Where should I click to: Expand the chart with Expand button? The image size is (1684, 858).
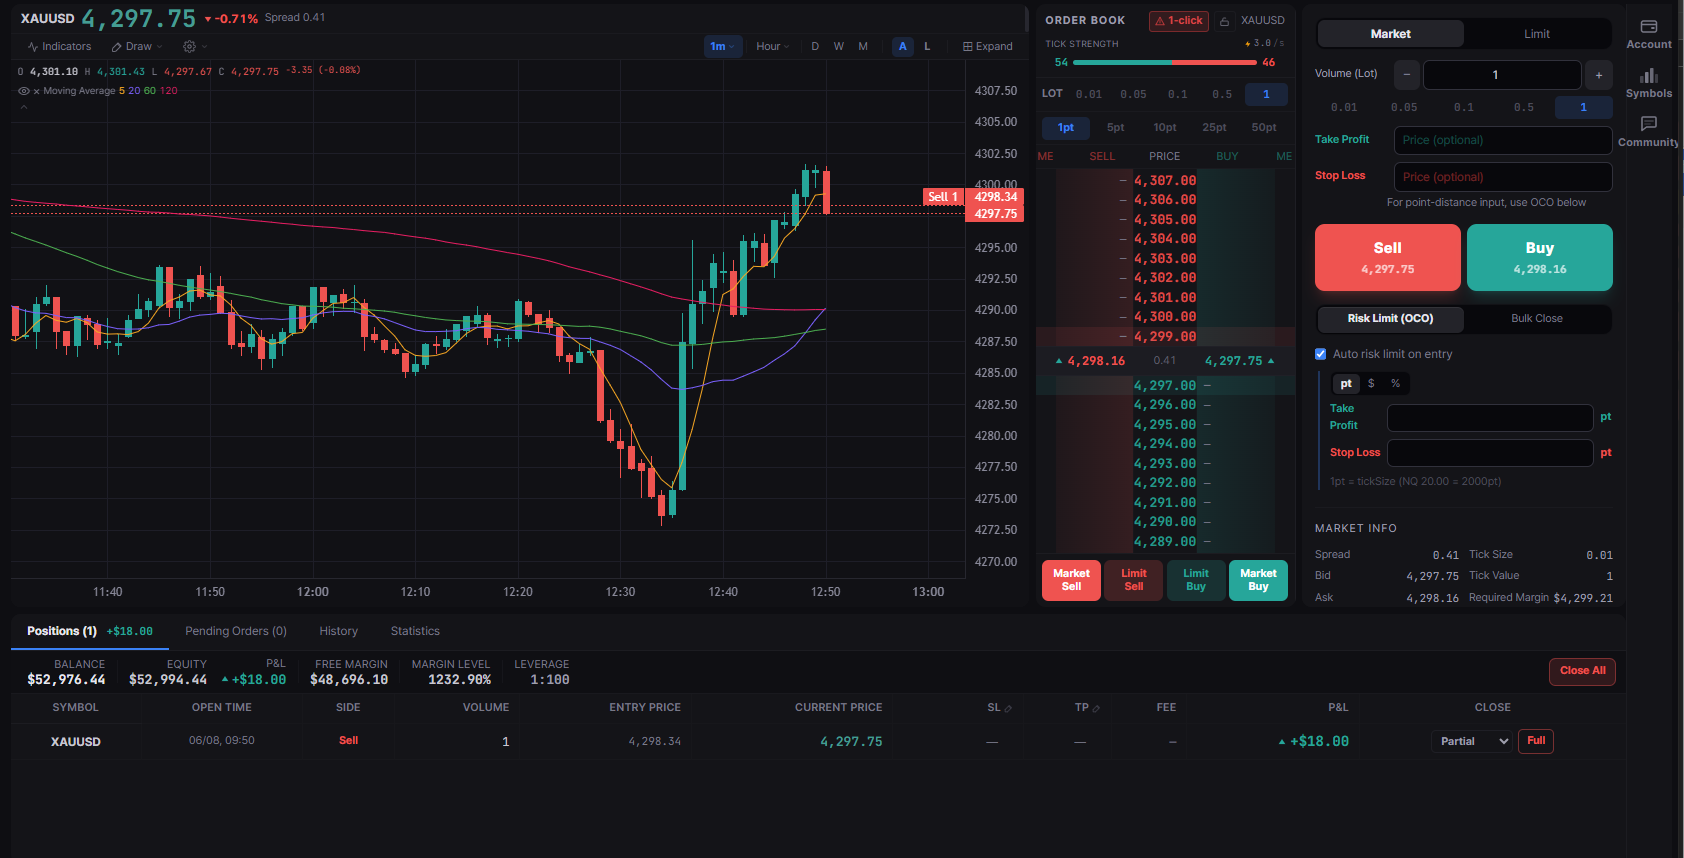coord(987,46)
